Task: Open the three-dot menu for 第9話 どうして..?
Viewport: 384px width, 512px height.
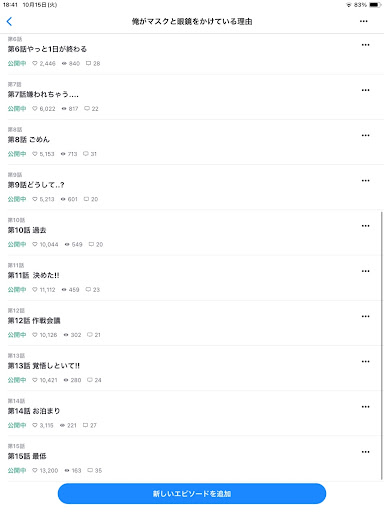Action: coord(365,181)
